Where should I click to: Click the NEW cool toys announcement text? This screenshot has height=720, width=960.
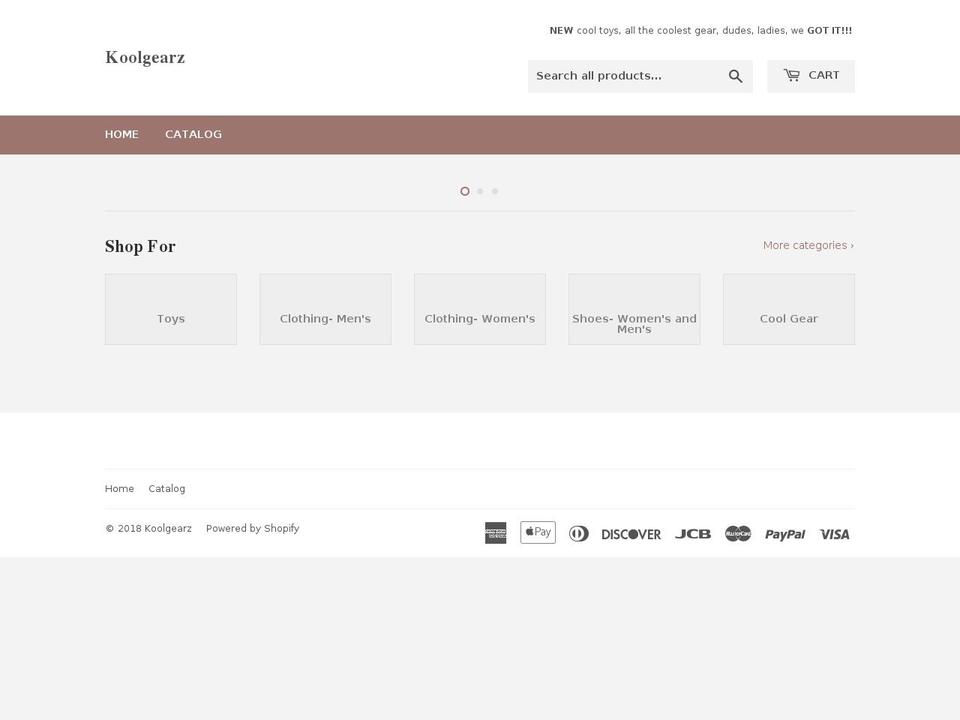pyautogui.click(x=700, y=31)
